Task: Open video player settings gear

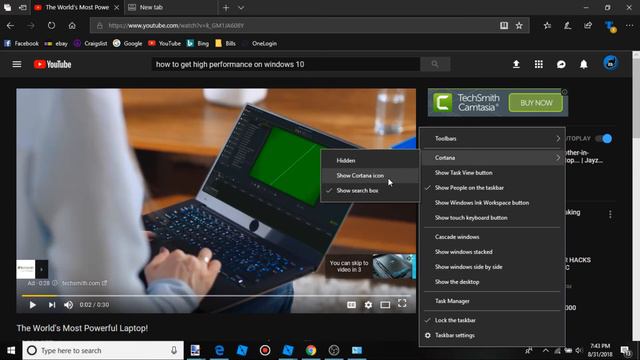Action: (x=368, y=304)
